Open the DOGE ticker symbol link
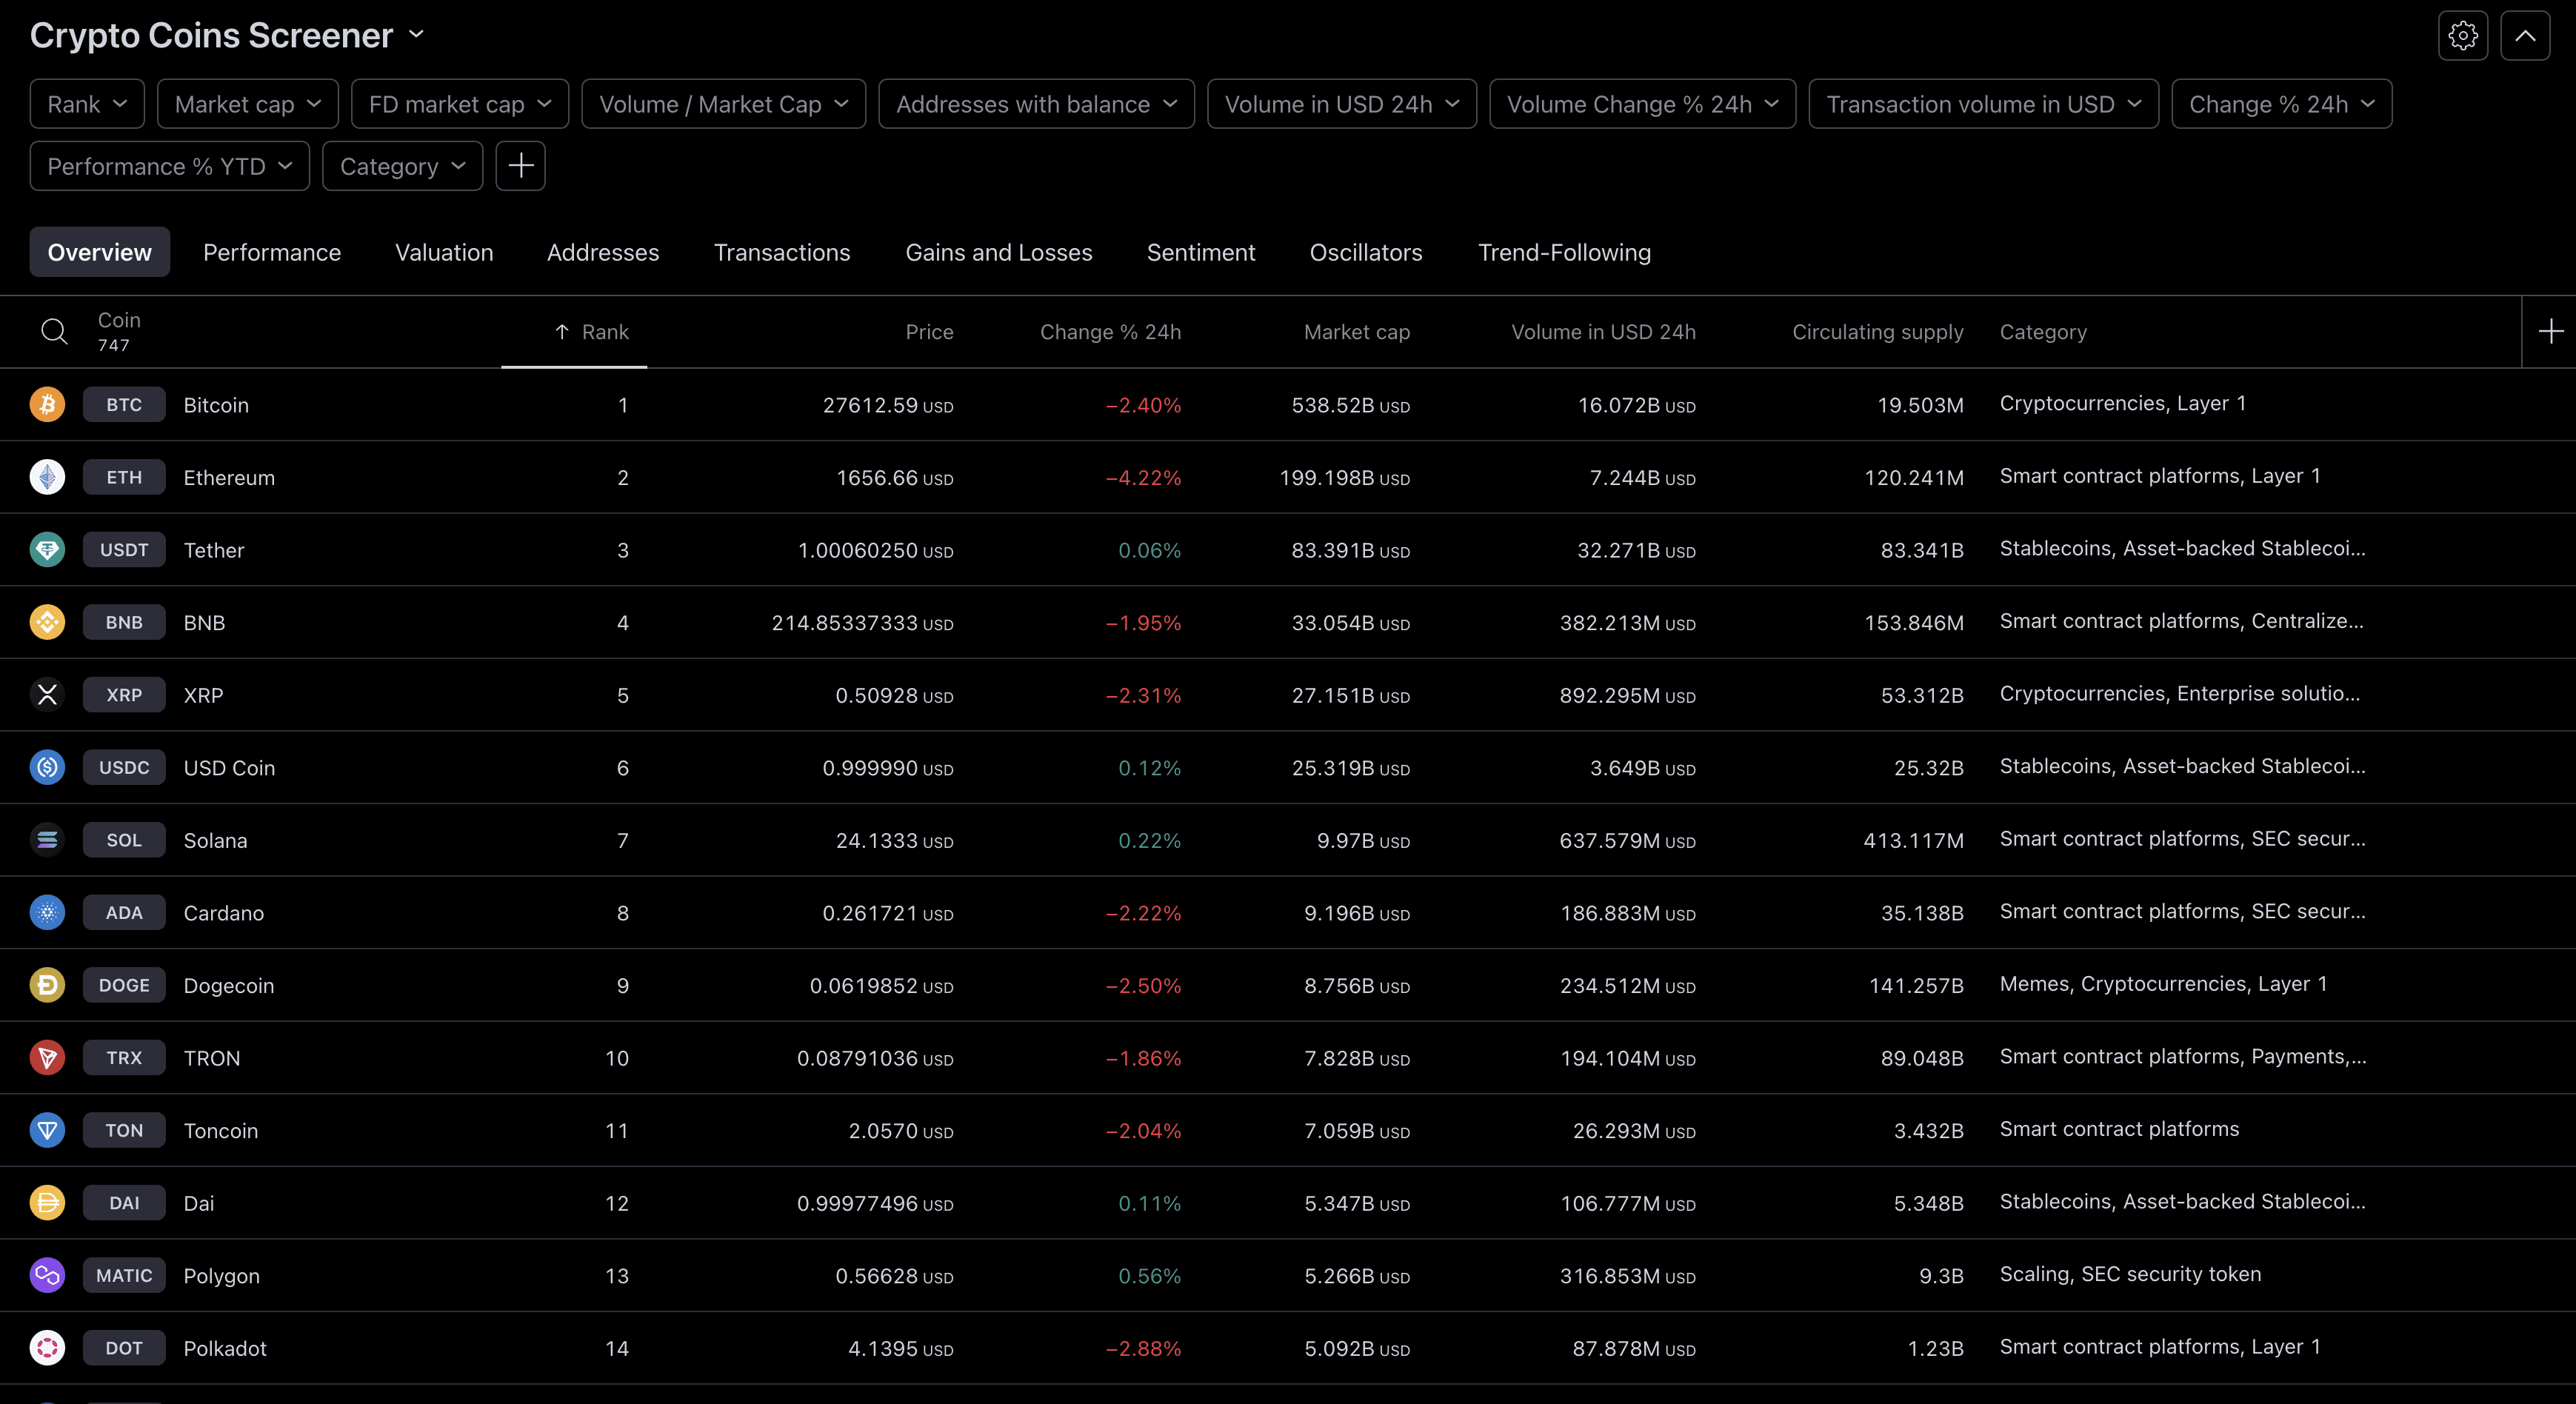The height and width of the screenshot is (1404, 2576). click(x=124, y=985)
